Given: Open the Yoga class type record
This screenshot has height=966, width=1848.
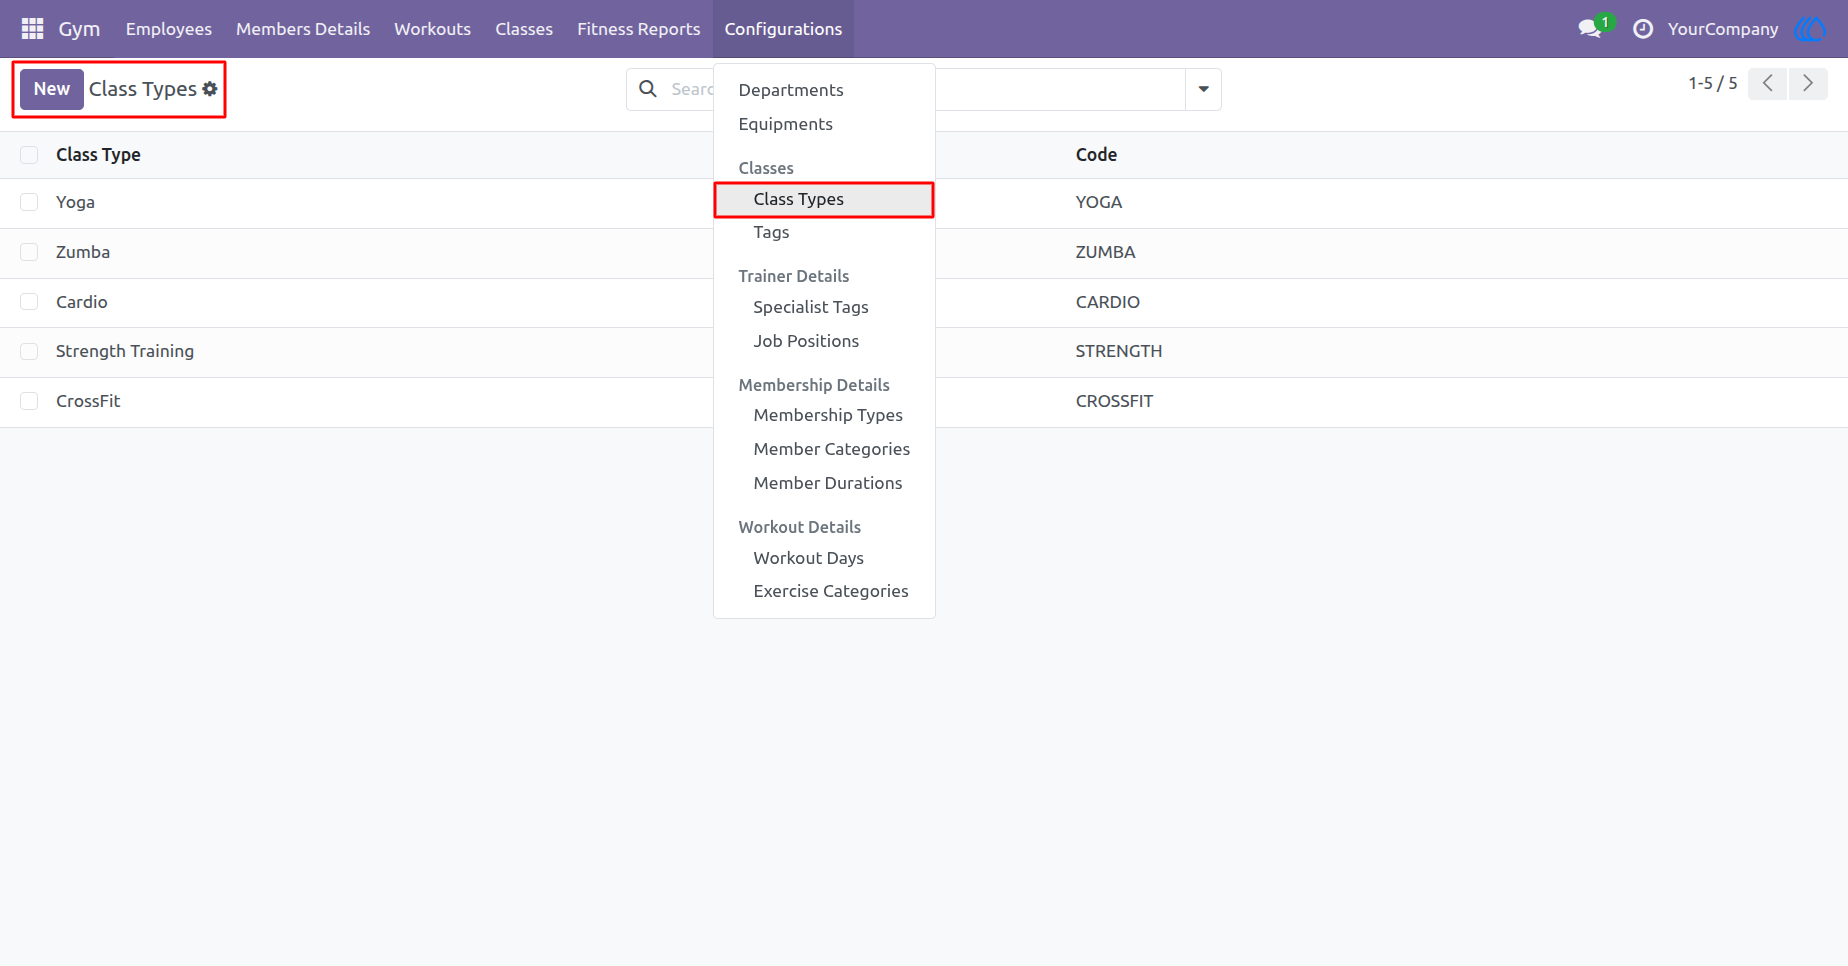Looking at the screenshot, I should (x=75, y=202).
